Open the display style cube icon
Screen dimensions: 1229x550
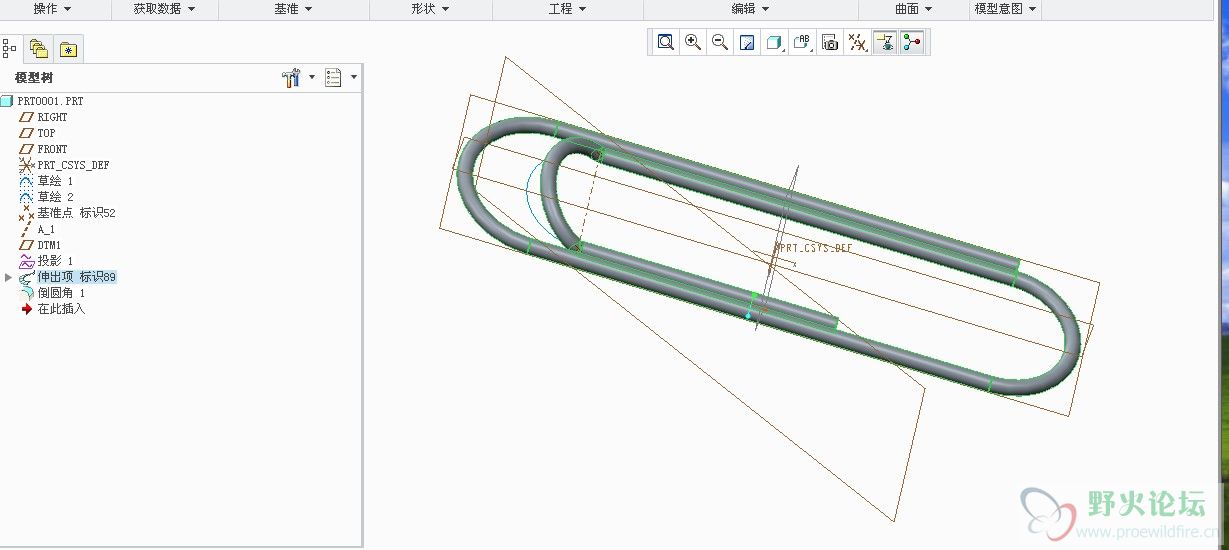[x=774, y=42]
